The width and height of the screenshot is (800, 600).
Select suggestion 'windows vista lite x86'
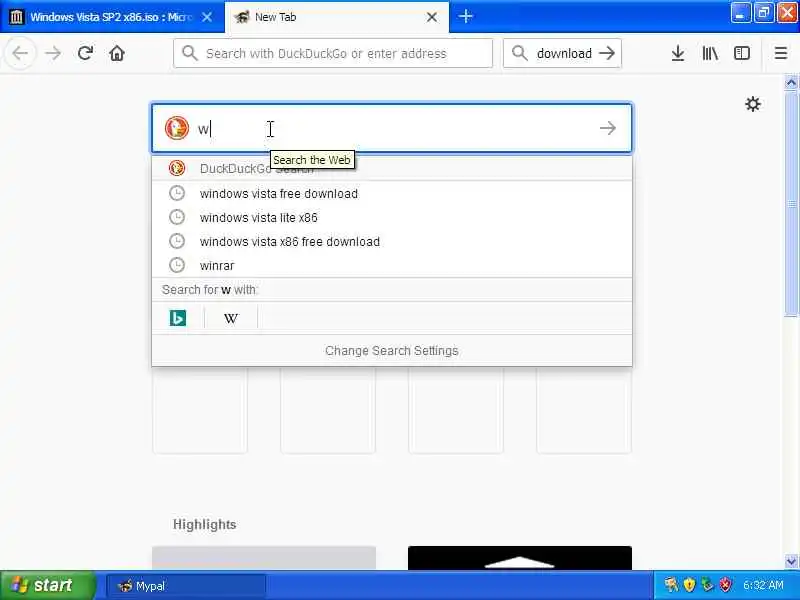click(x=392, y=217)
